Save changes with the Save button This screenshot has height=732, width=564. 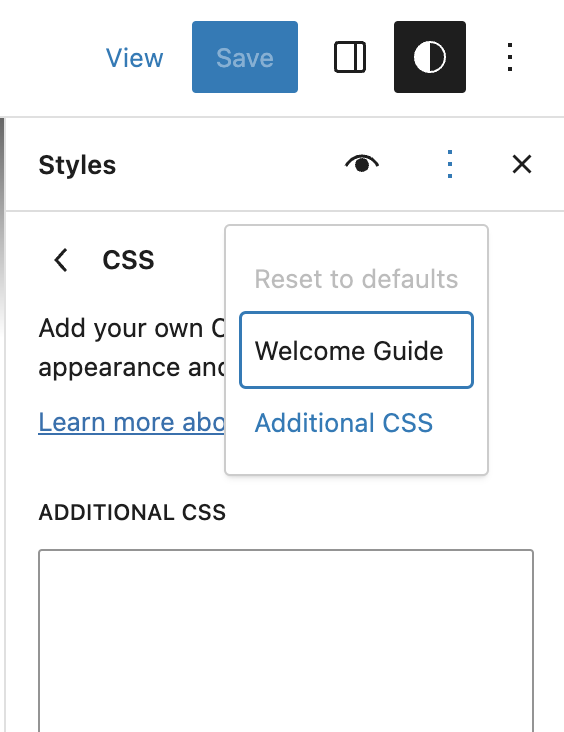point(245,57)
